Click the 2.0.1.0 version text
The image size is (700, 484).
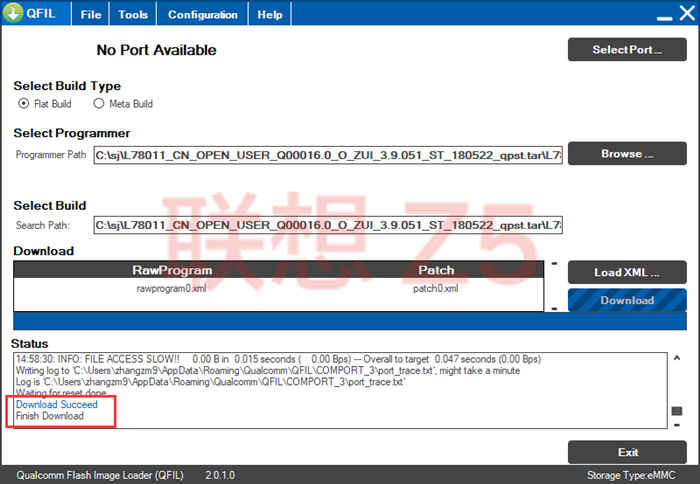(x=220, y=475)
